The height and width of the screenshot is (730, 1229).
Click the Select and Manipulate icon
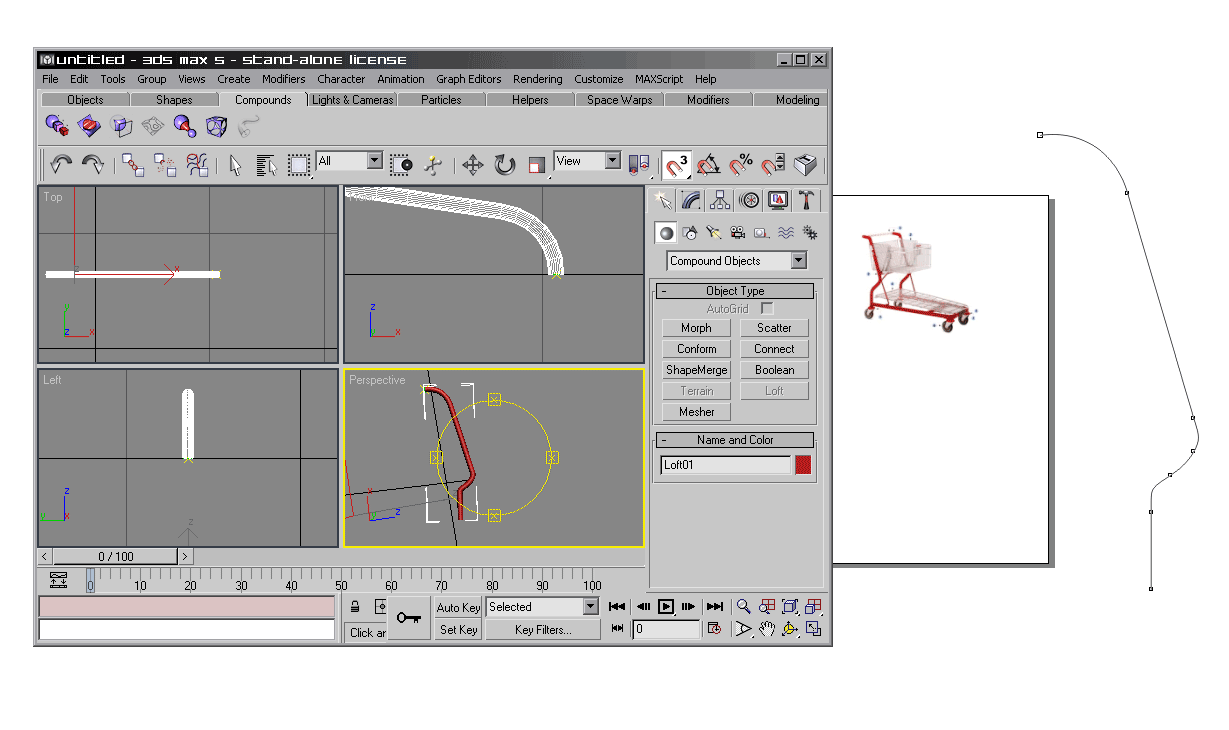point(433,164)
